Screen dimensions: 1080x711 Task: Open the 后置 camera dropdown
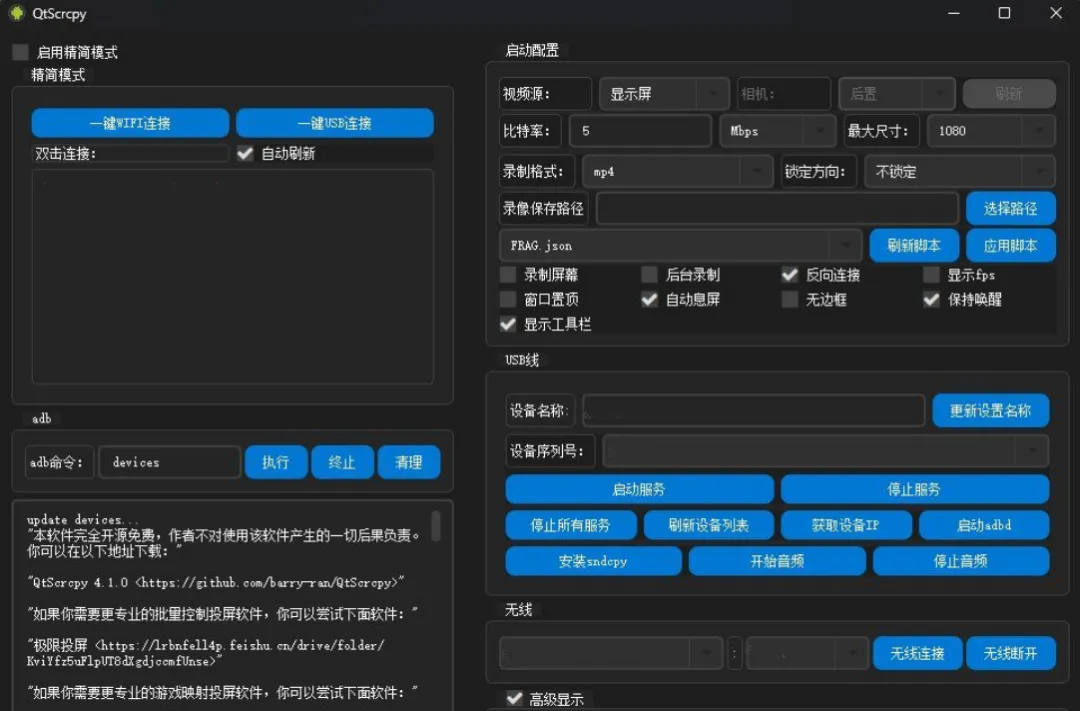[x=897, y=94]
